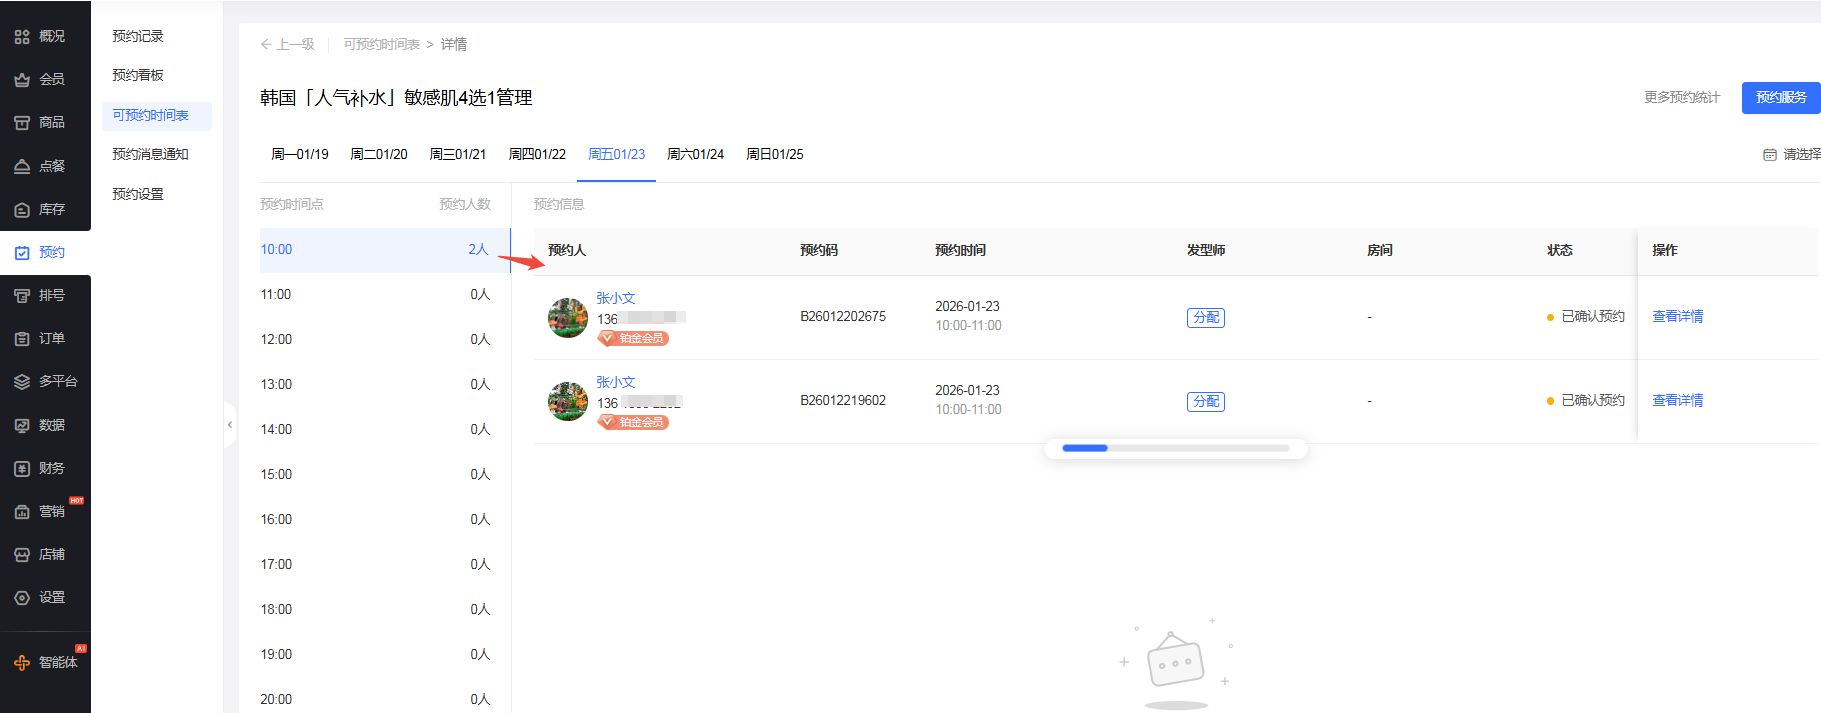Screen dimensions: 1821x713
Task: Open 可预约时间表 breadcrumb link
Action: 381,44
